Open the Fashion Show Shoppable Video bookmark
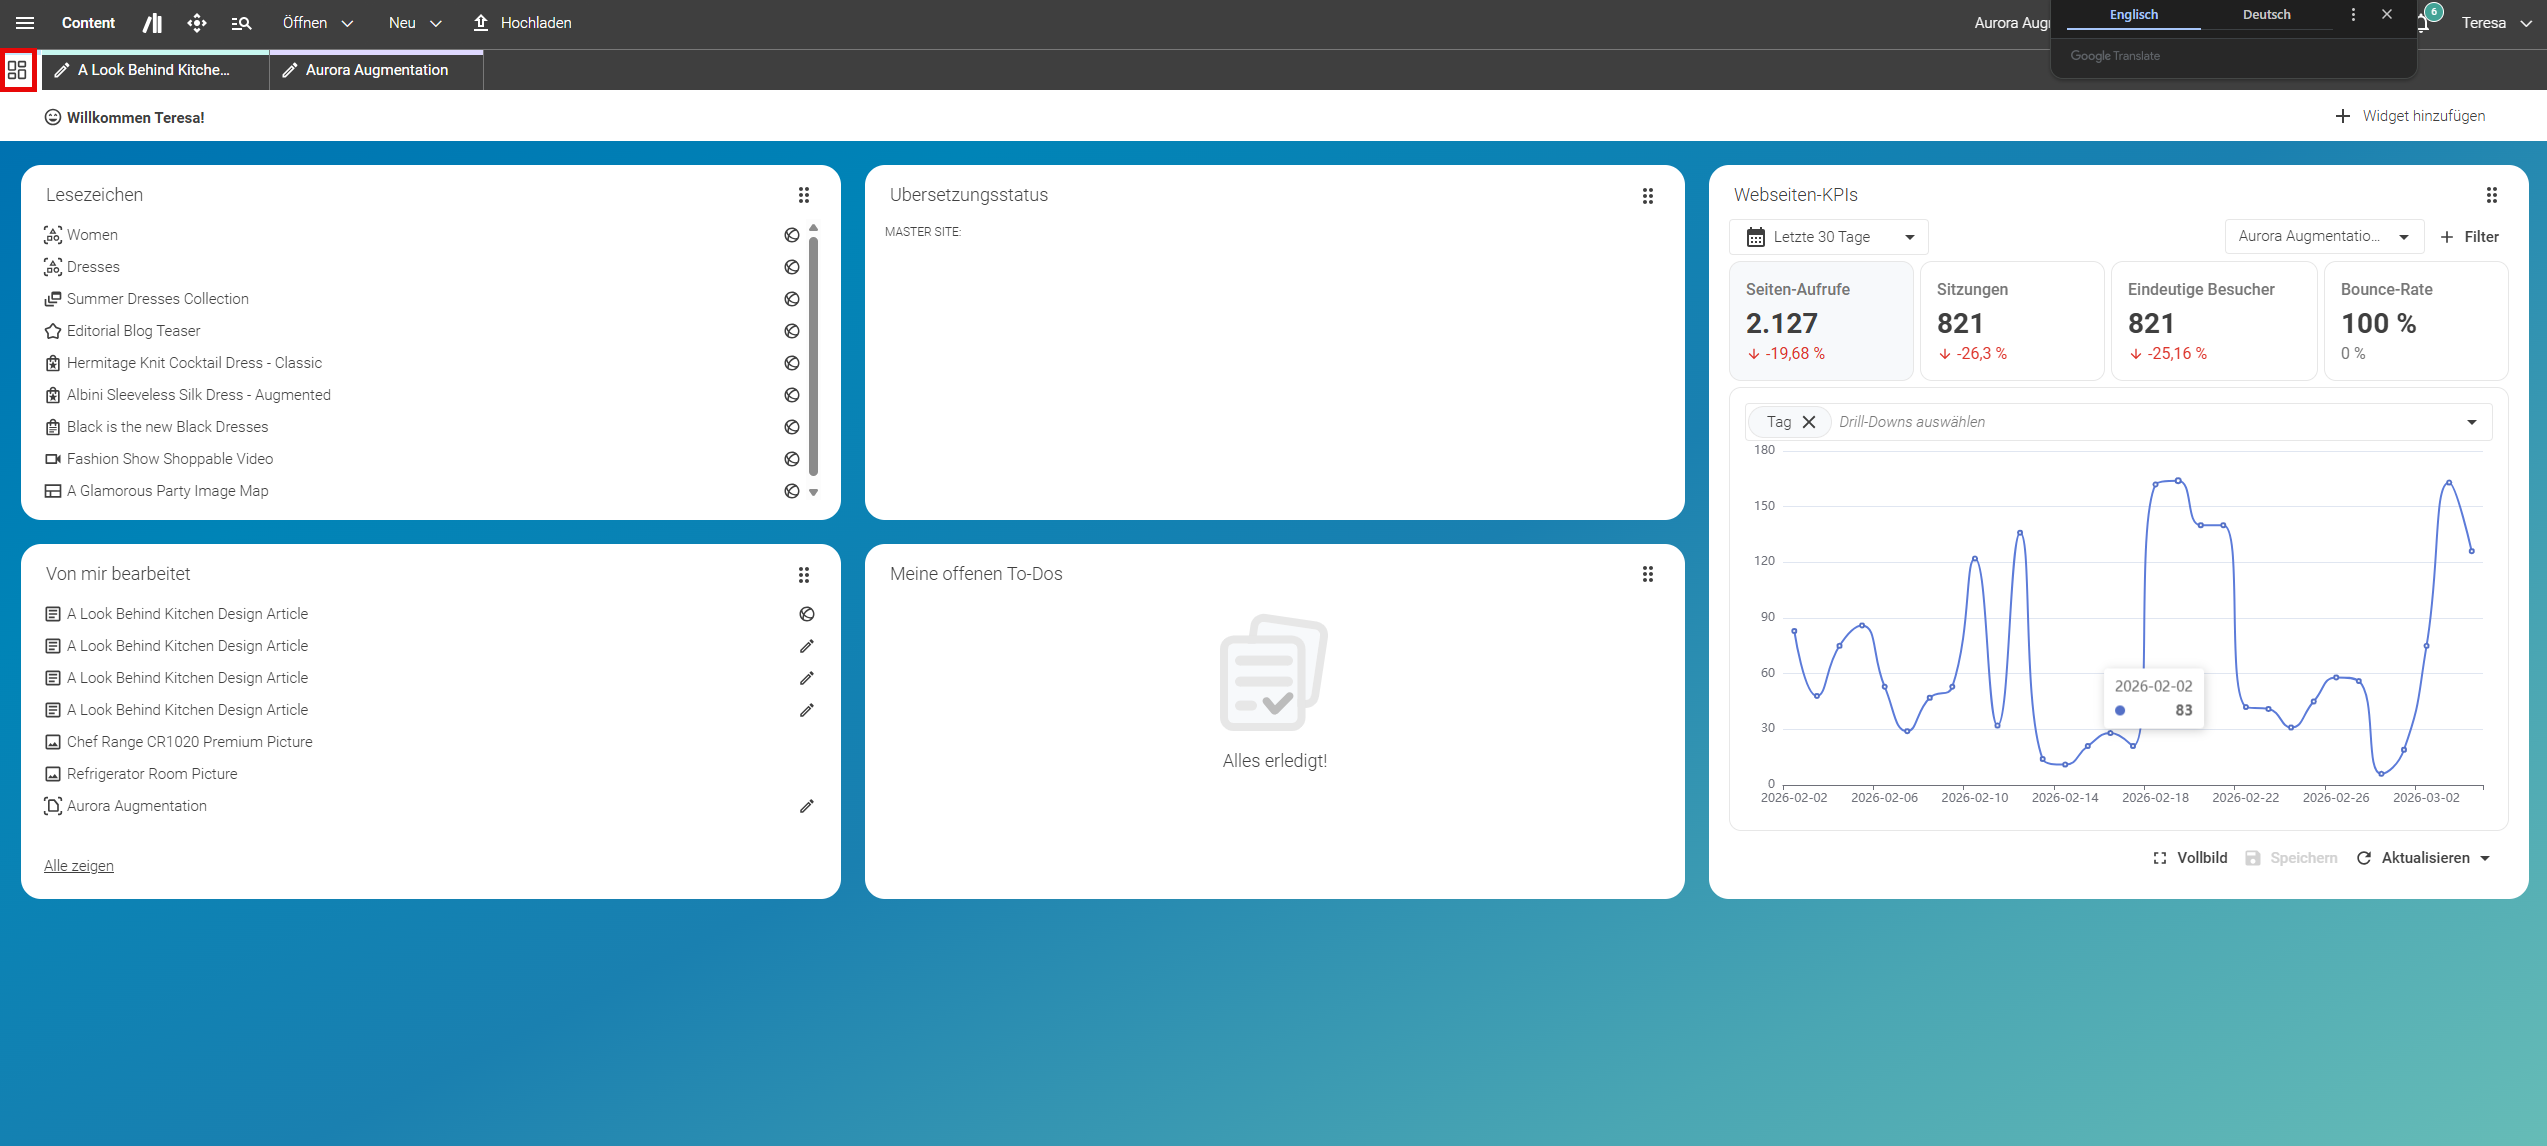 (170, 459)
